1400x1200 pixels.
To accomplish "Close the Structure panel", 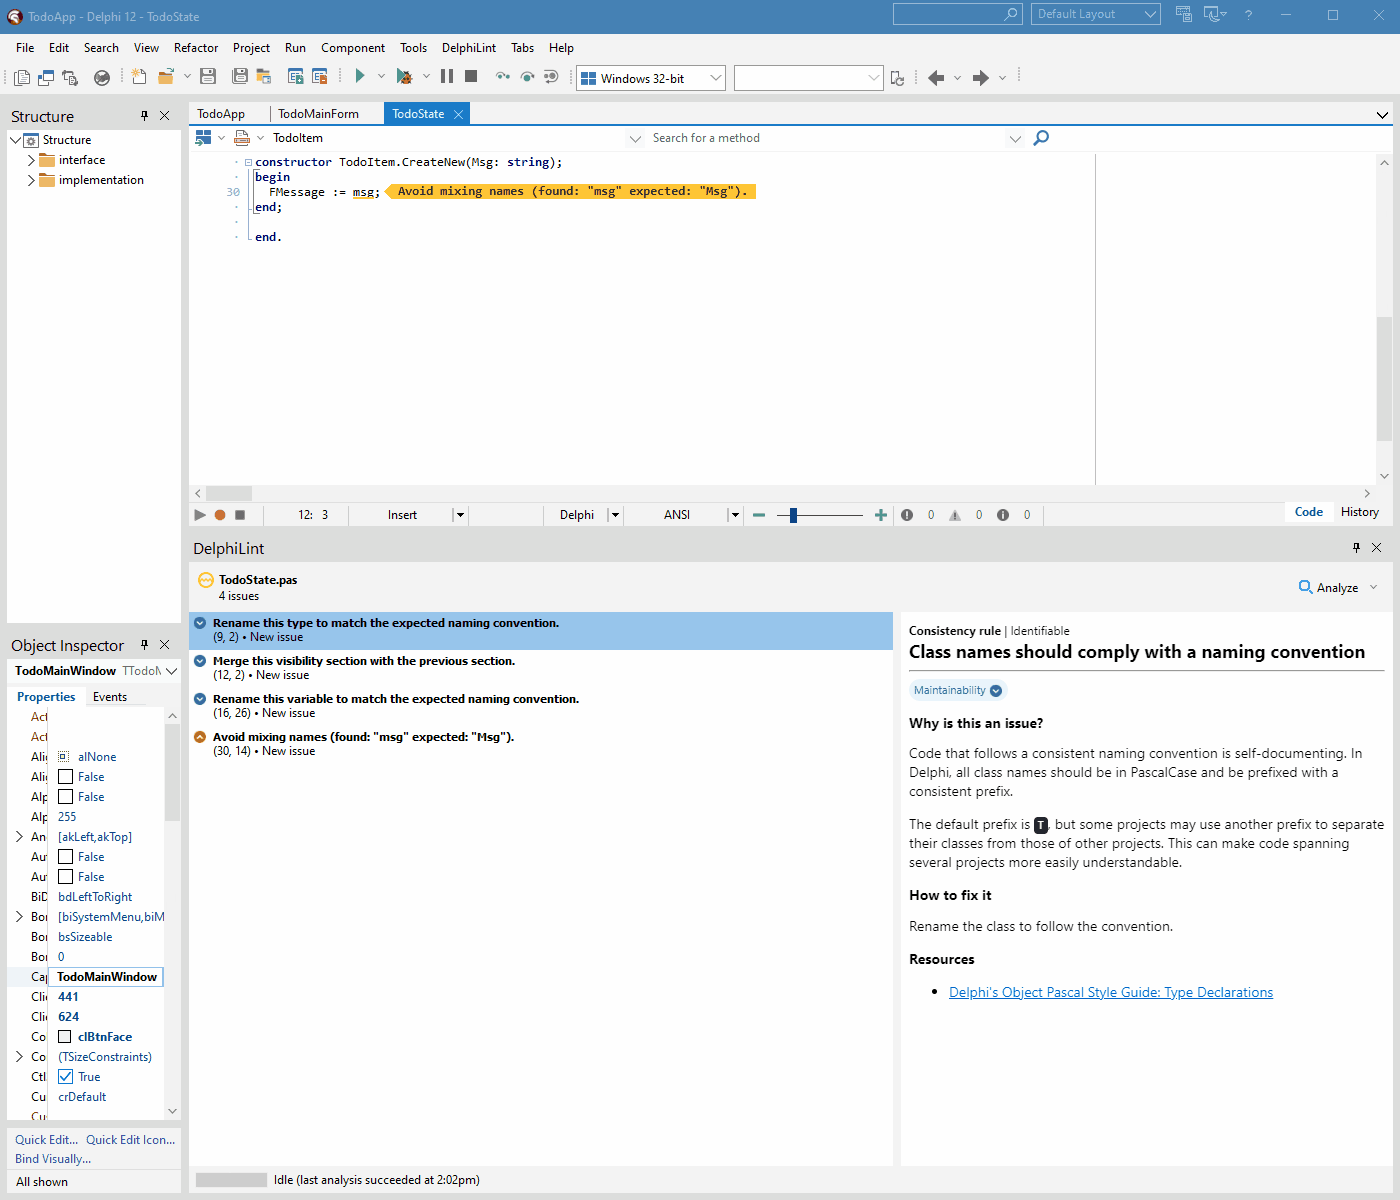I will point(165,116).
